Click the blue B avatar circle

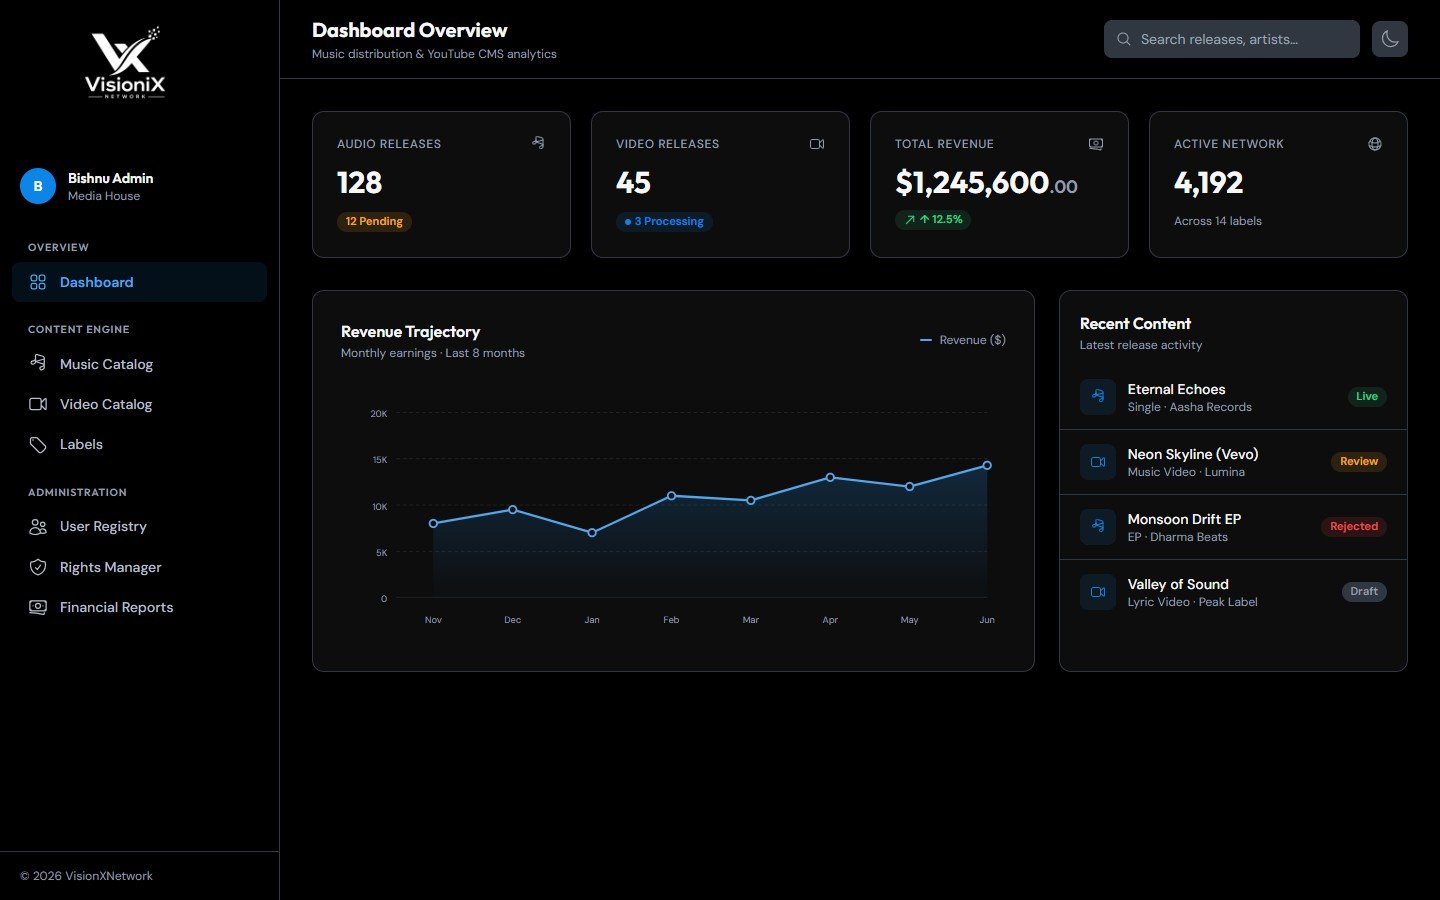38,186
